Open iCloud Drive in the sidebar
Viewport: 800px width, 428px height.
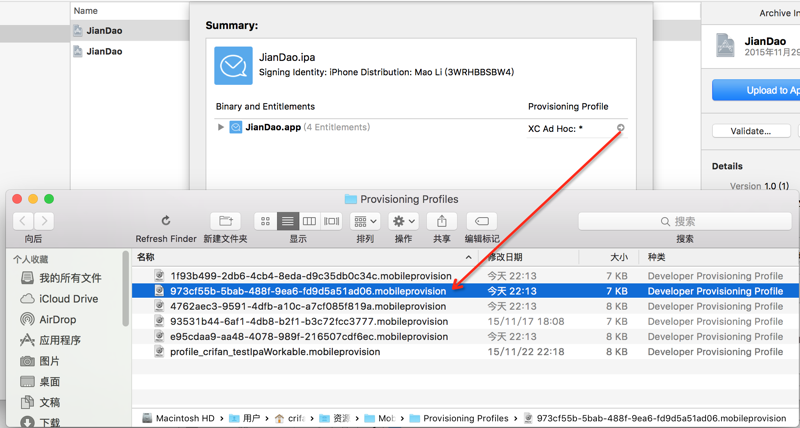click(x=59, y=299)
